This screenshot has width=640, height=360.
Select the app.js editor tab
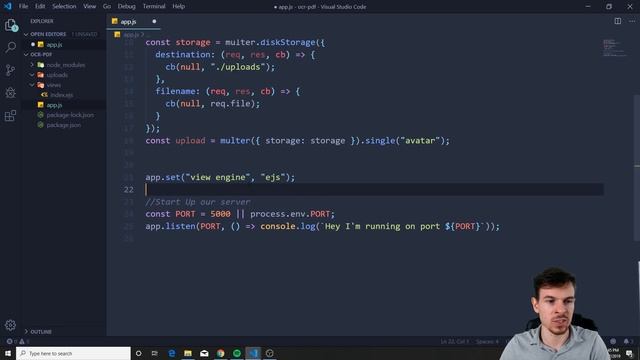click(133, 21)
